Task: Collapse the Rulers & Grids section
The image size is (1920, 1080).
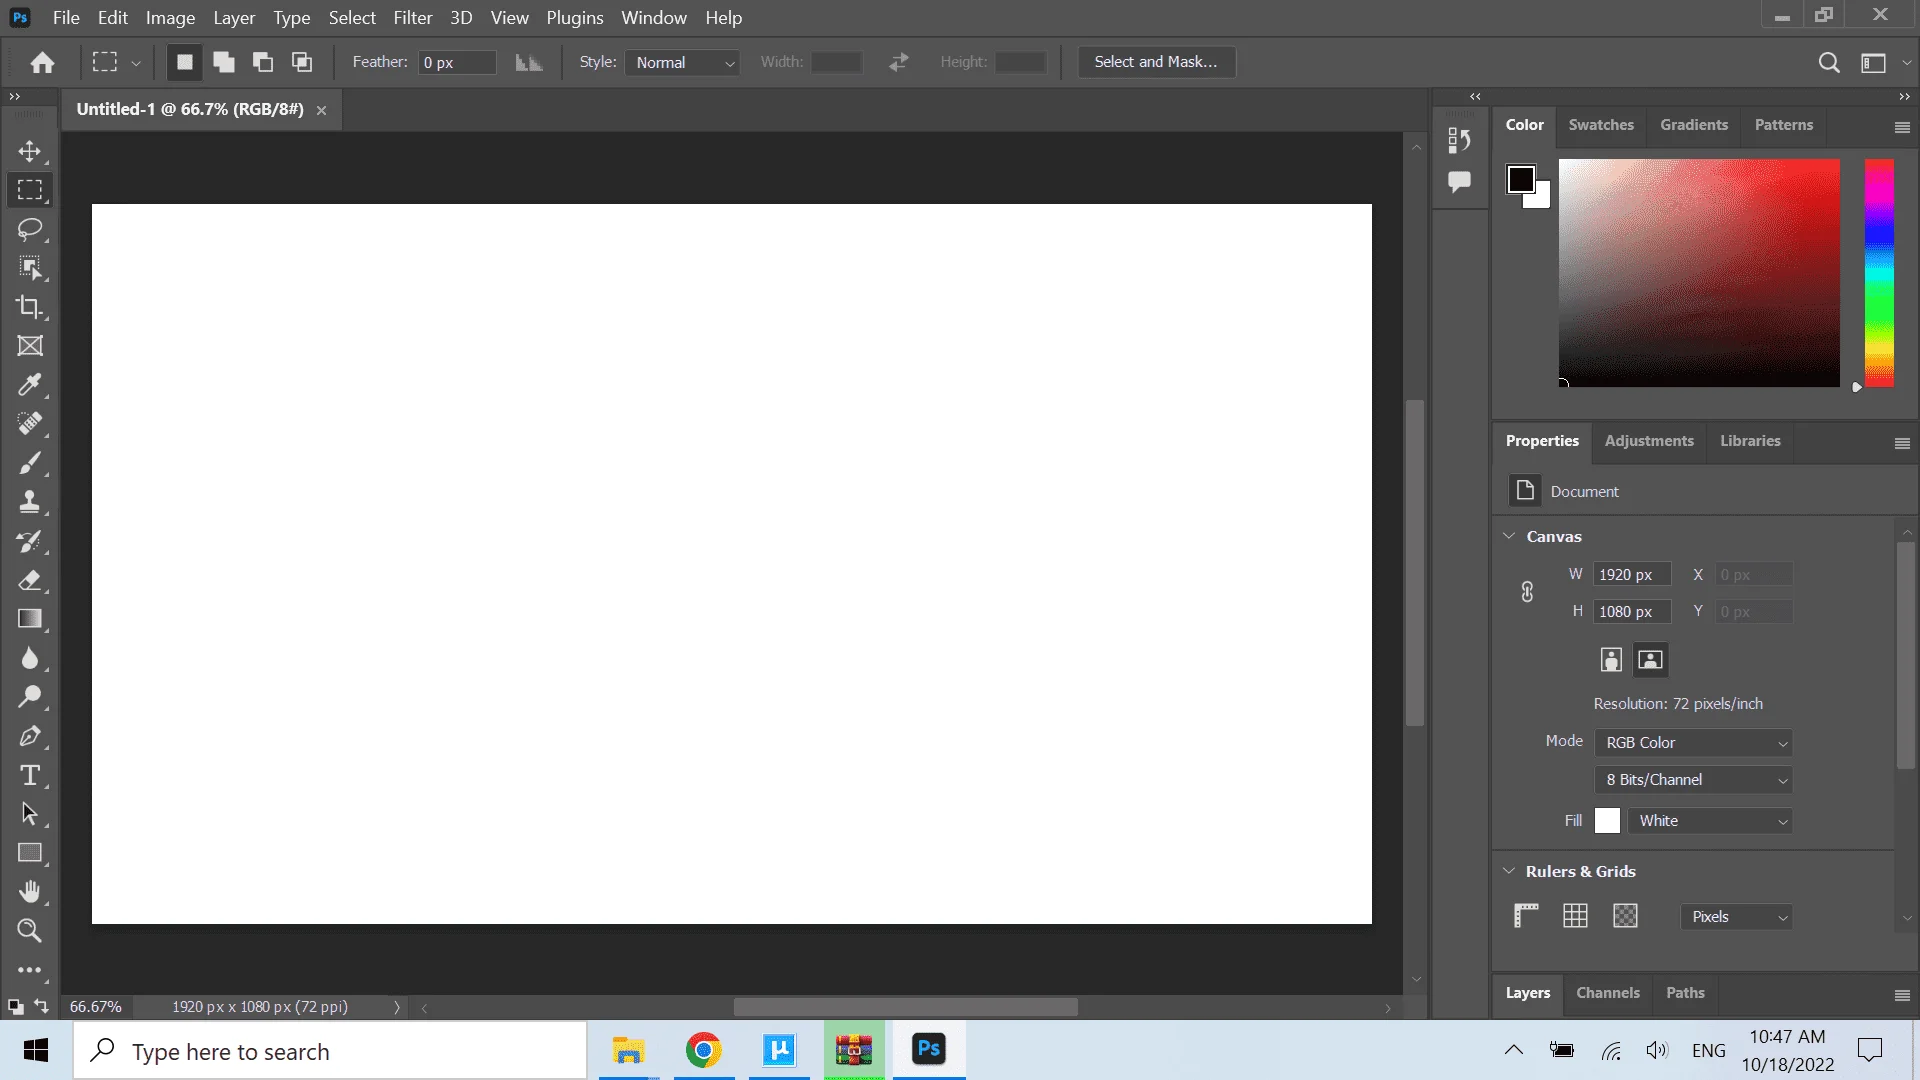Action: (1509, 871)
